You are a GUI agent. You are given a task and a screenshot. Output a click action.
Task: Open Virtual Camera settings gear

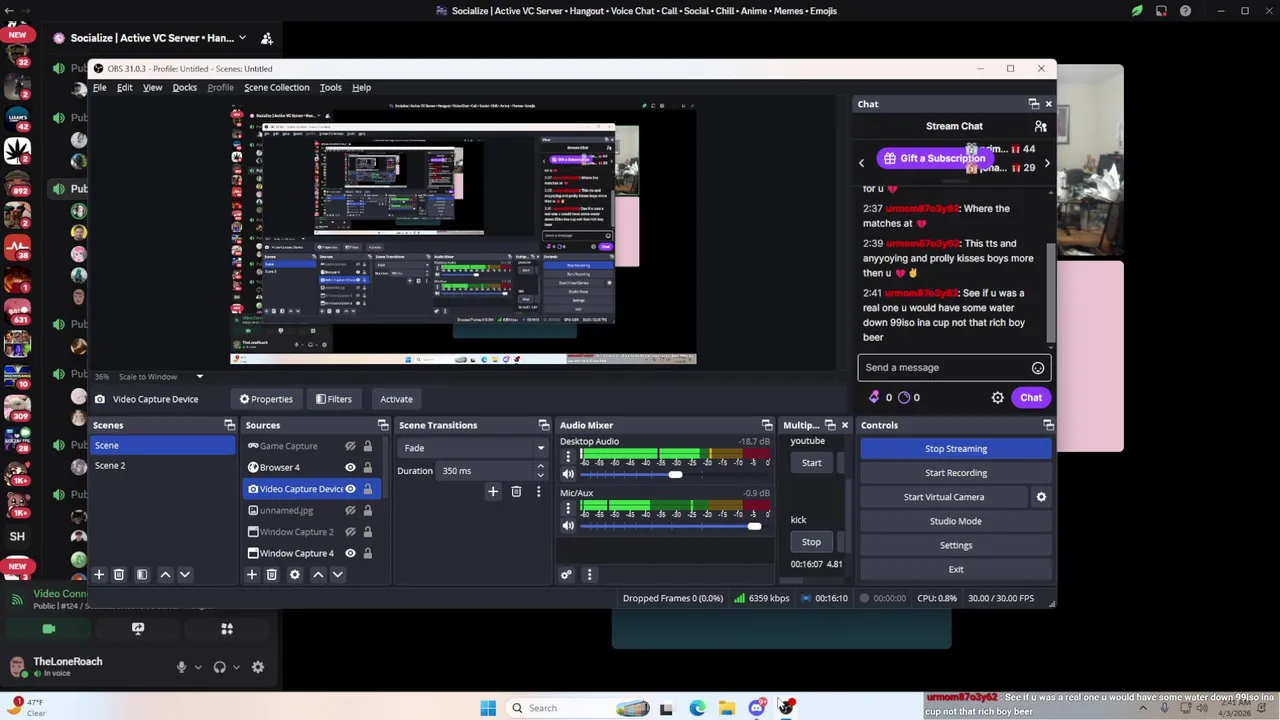(x=1041, y=497)
